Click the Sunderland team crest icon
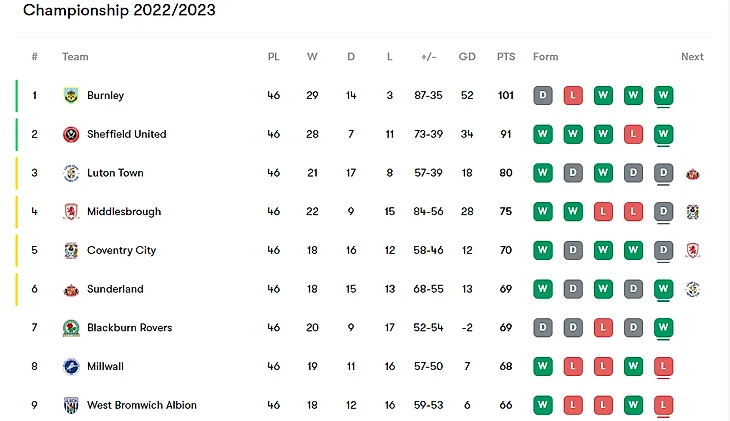The height and width of the screenshot is (421, 730). point(71,289)
